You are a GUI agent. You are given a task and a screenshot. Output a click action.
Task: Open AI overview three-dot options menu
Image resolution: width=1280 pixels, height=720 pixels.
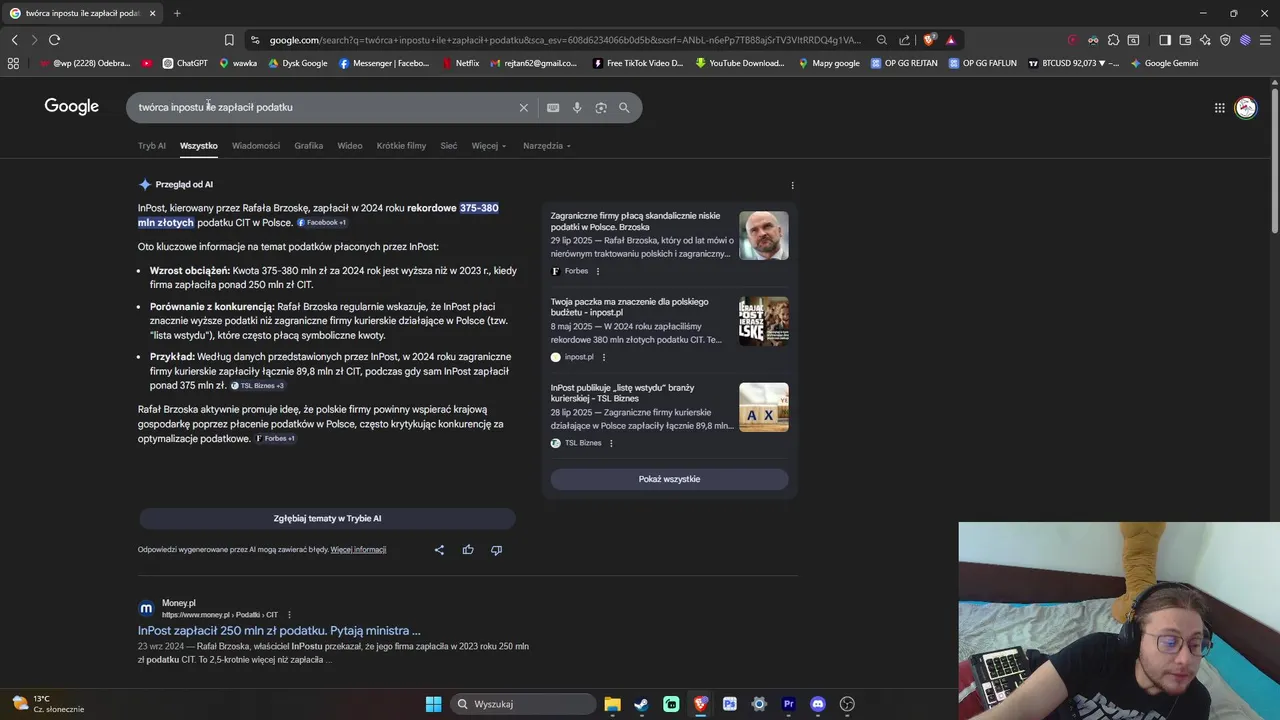click(792, 185)
